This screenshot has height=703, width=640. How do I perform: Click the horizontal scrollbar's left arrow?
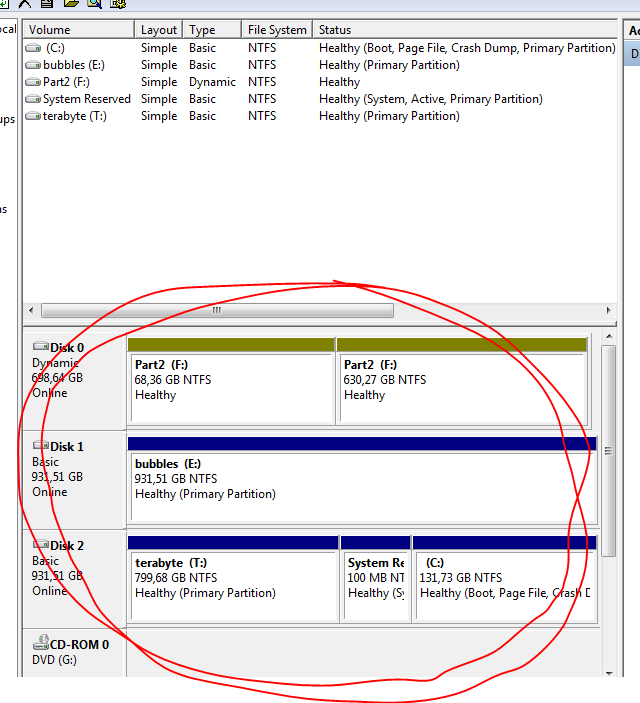pos(32,311)
